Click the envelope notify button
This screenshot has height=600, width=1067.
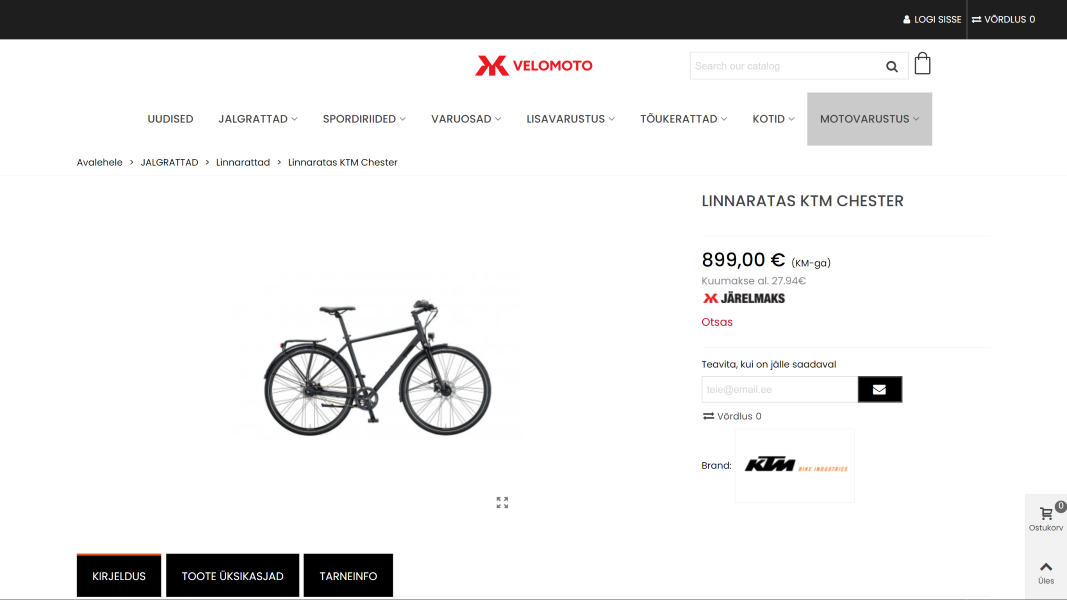[880, 389]
